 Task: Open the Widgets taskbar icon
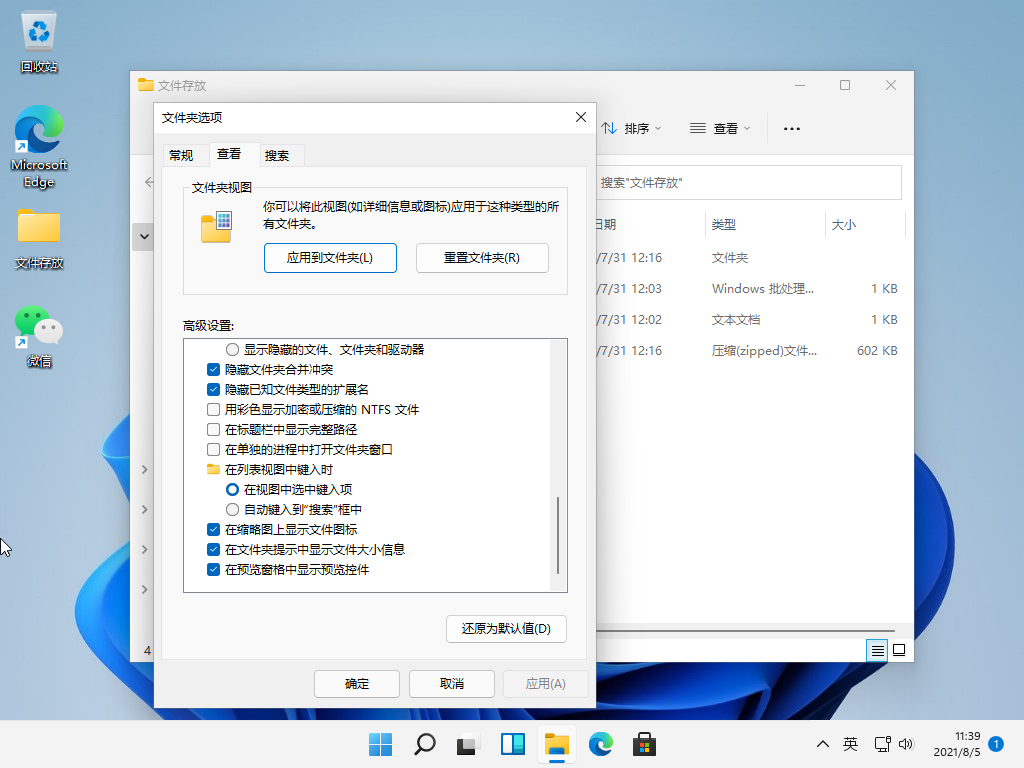coord(513,744)
